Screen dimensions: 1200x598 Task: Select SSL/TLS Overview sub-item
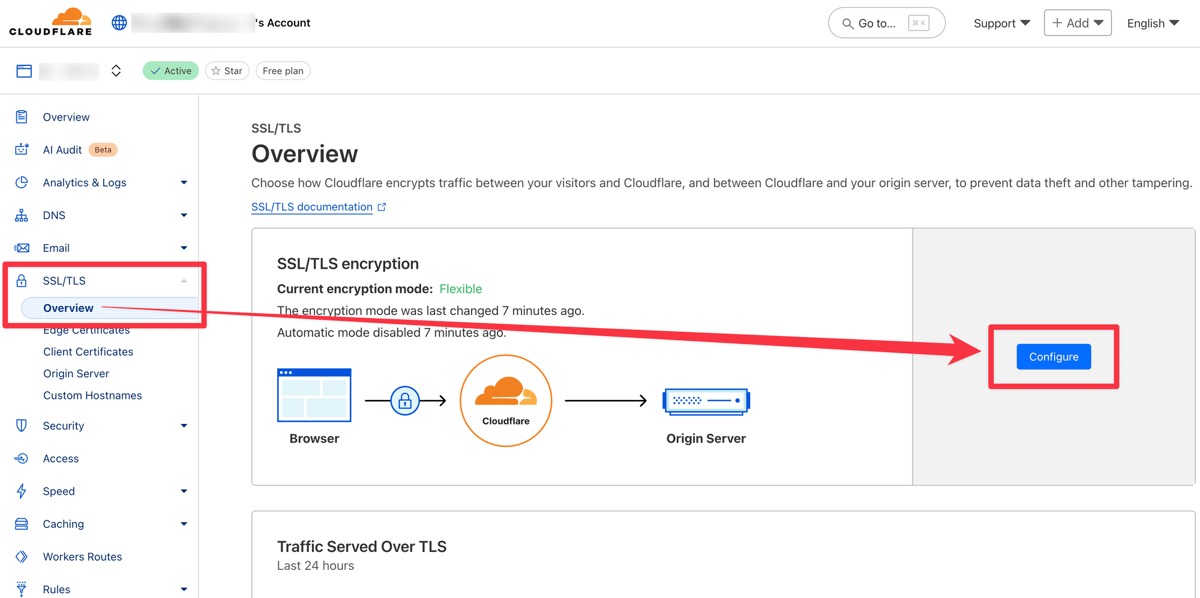(x=107, y=308)
